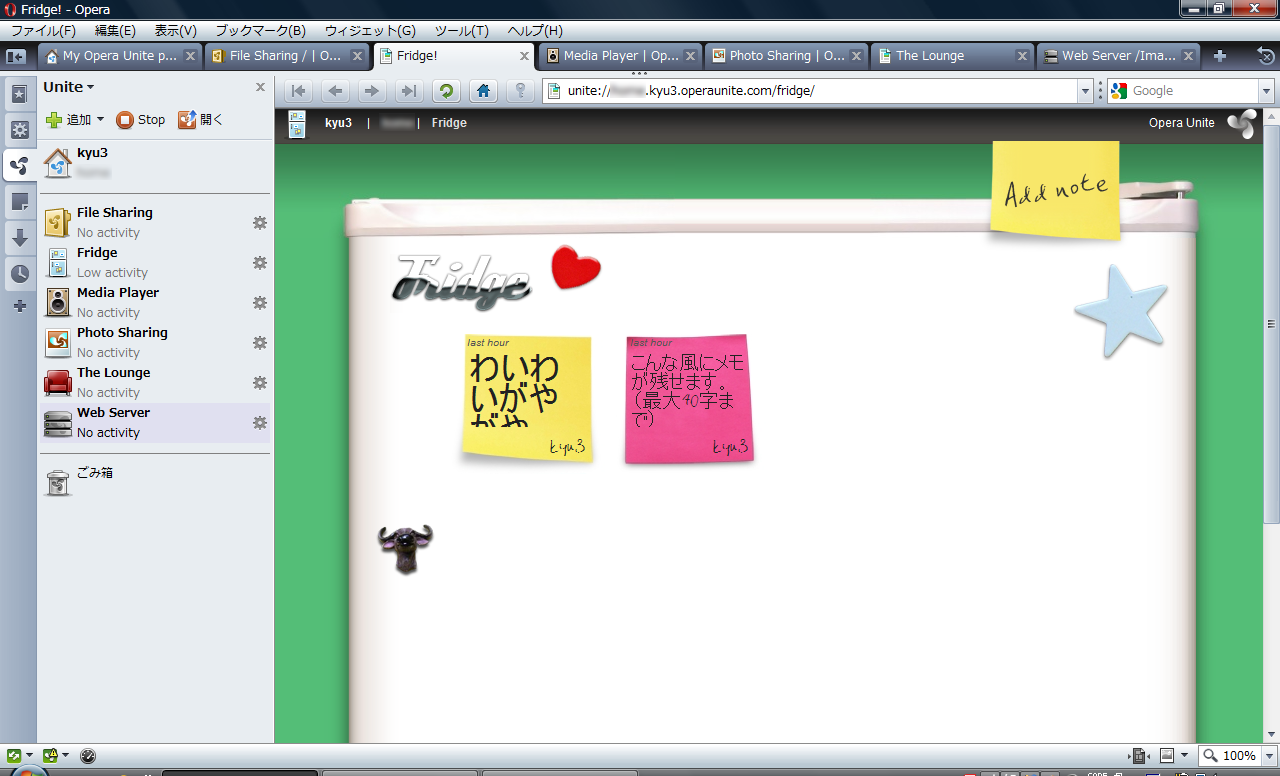Open settings gear for Media Player
Image resolution: width=1280 pixels, height=776 pixels.
tap(260, 302)
